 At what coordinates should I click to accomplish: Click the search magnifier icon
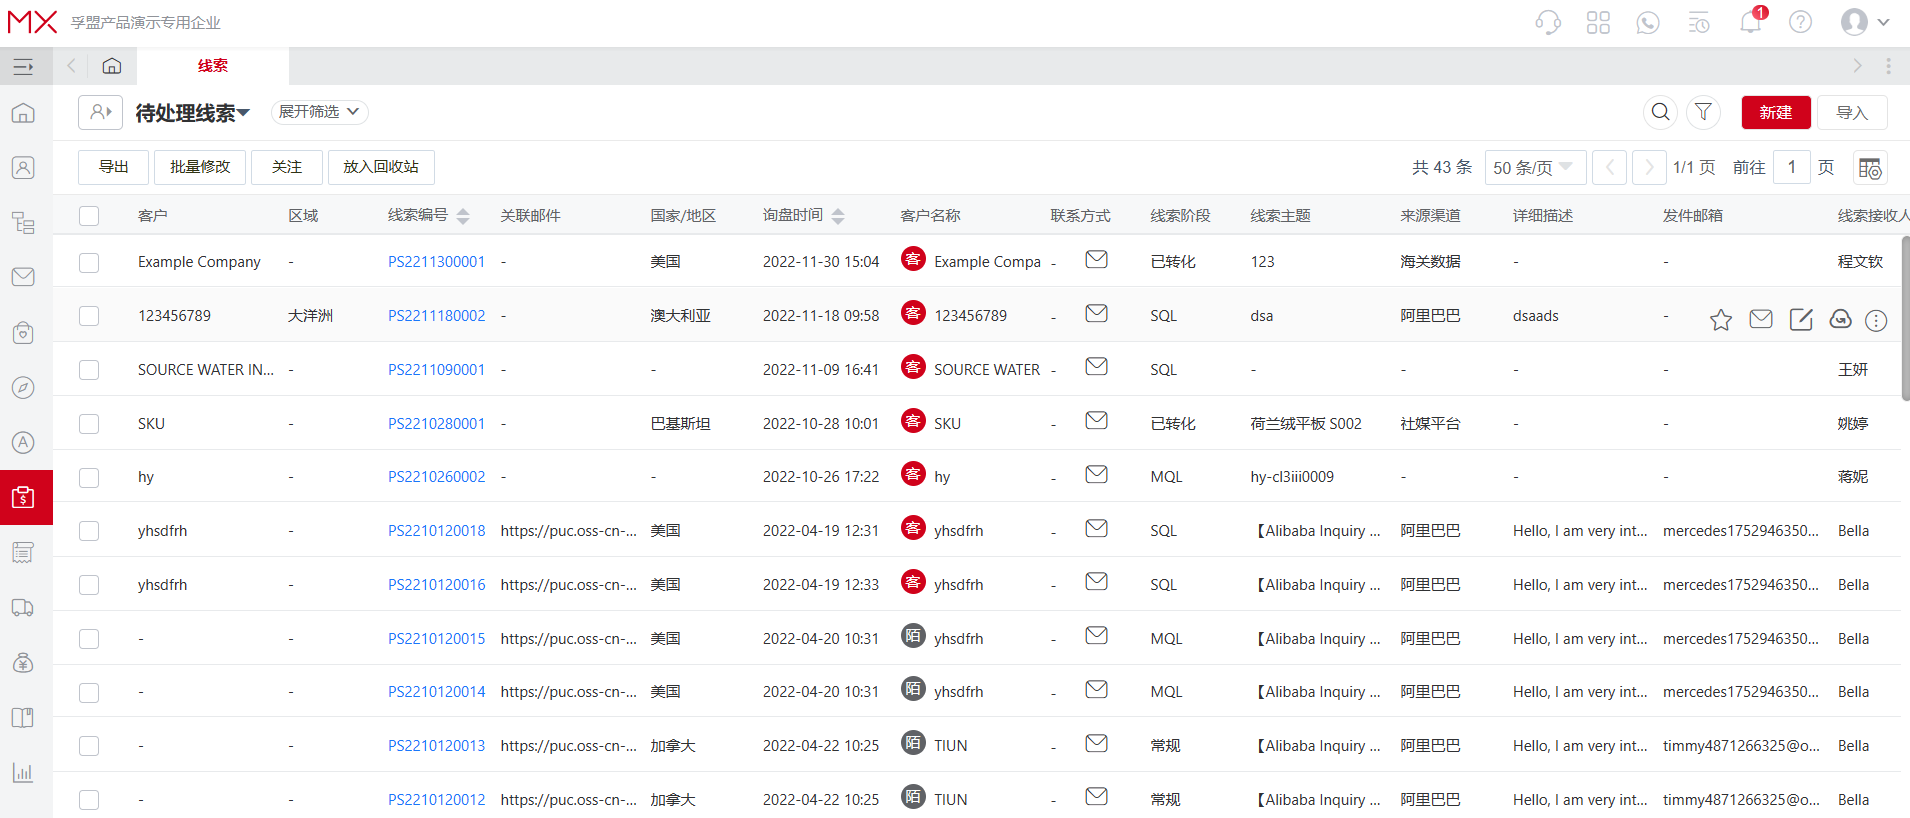click(x=1660, y=112)
